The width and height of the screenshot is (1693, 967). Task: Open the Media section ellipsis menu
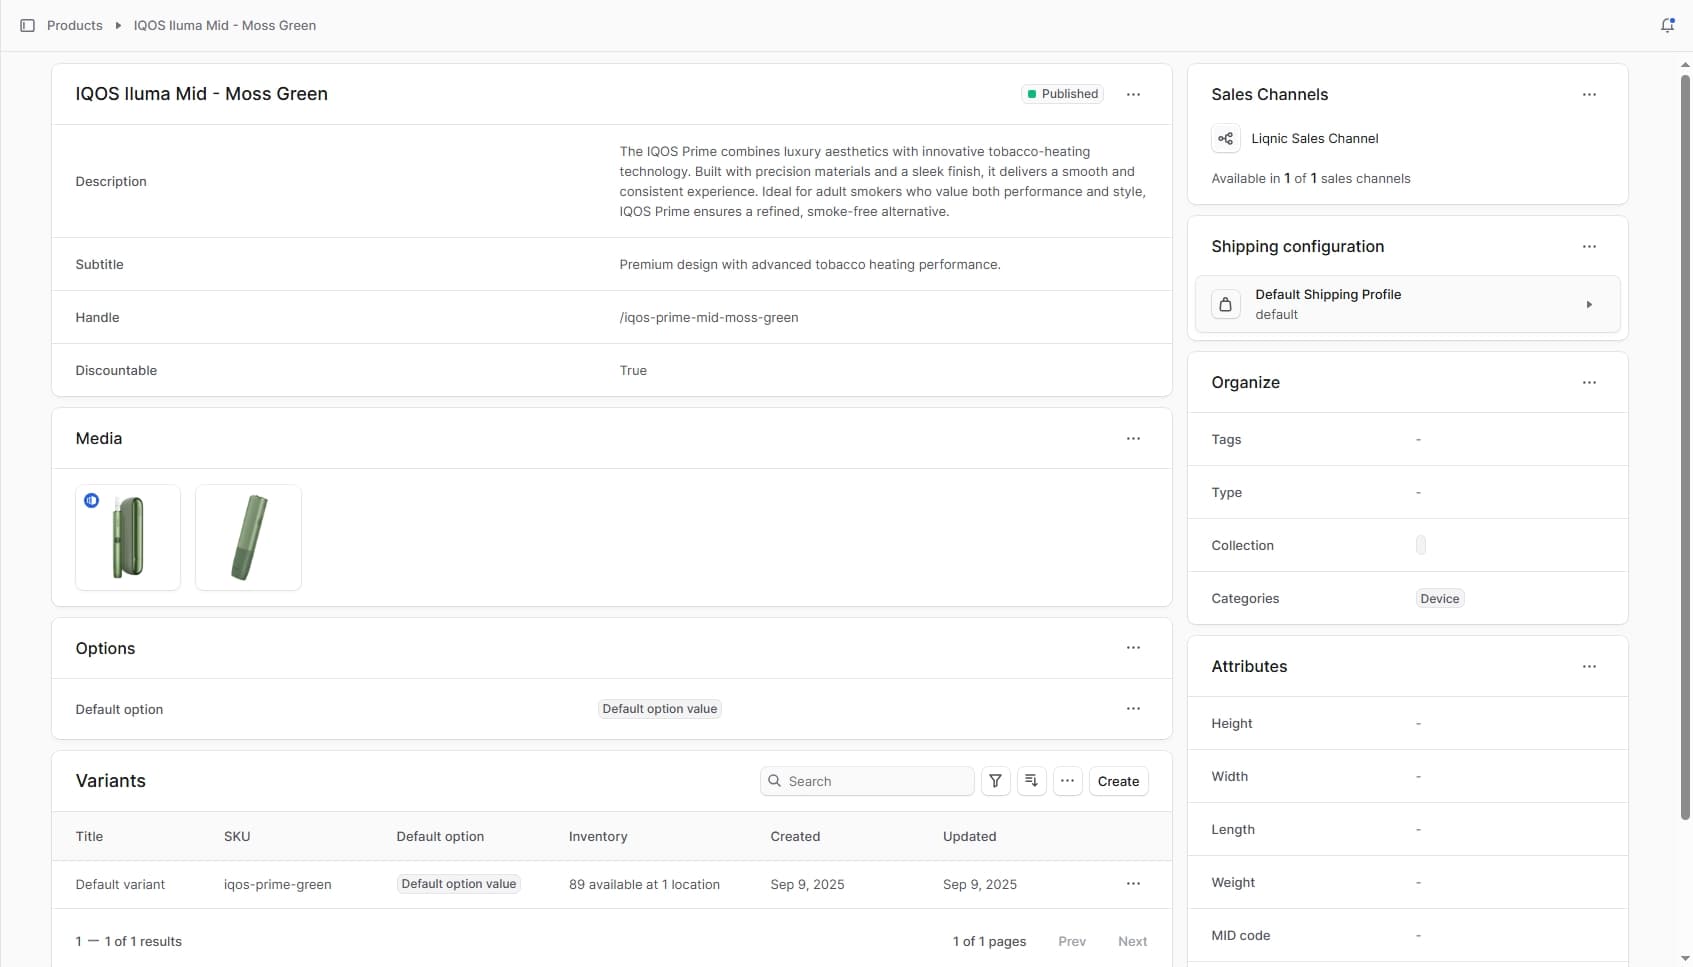click(1133, 438)
